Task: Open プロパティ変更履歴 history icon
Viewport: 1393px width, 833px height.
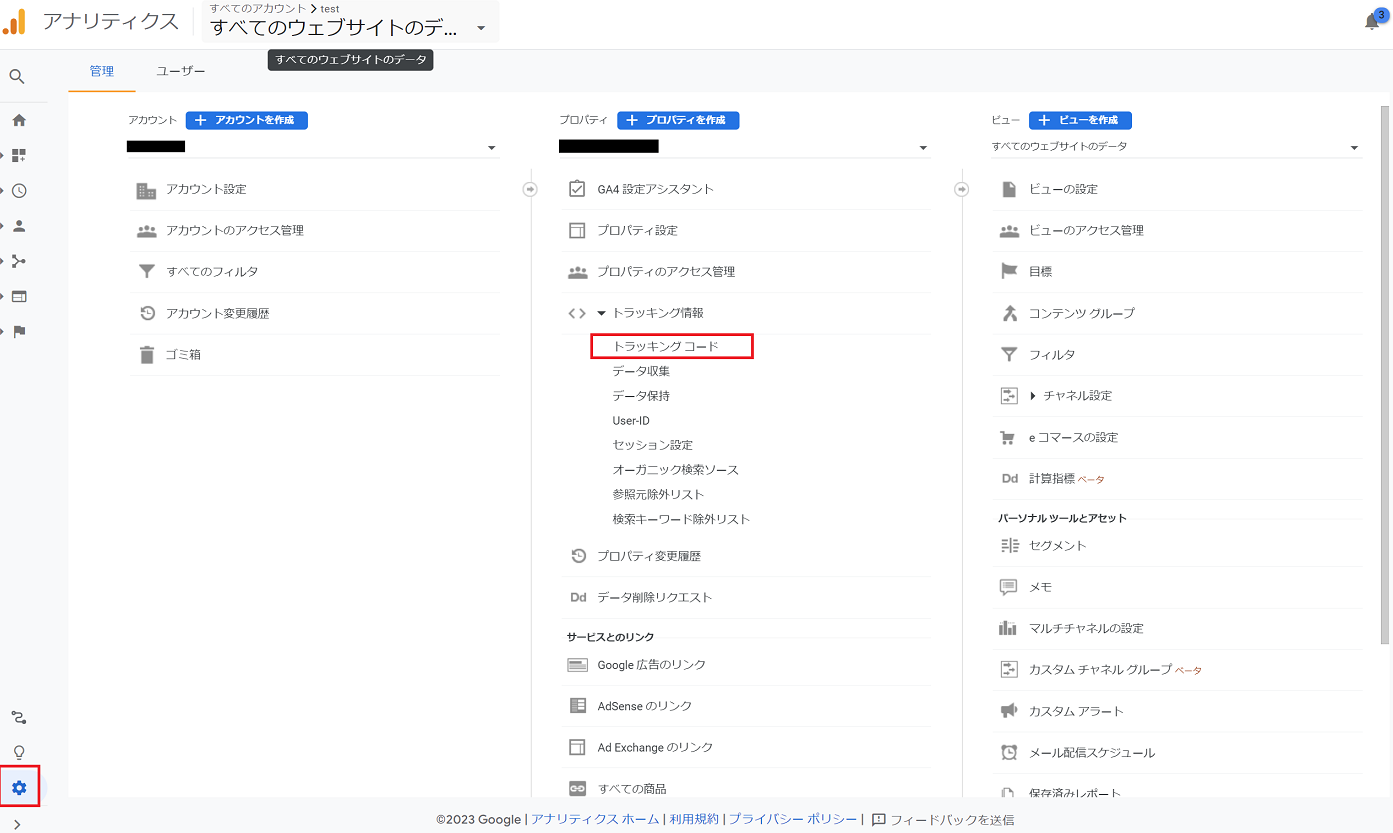Action: [578, 556]
